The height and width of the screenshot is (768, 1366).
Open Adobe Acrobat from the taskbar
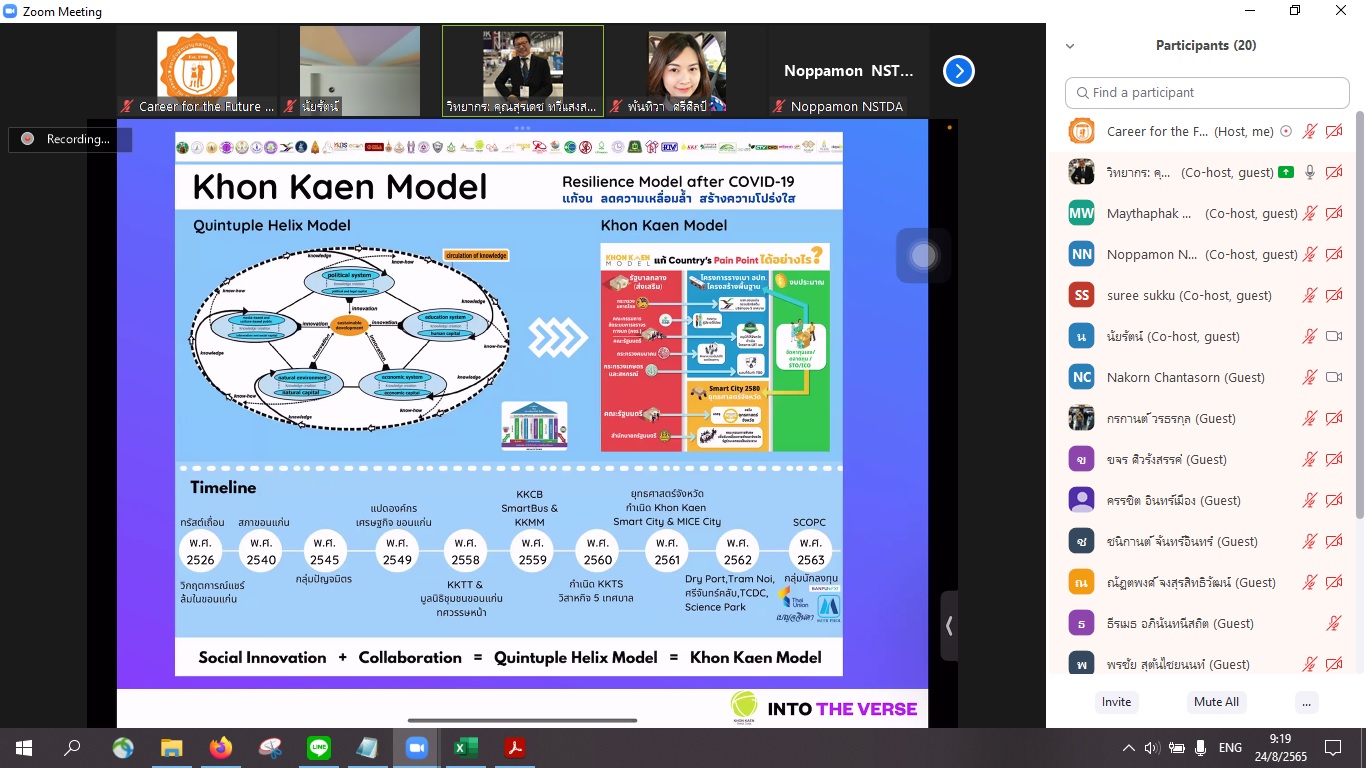point(515,747)
